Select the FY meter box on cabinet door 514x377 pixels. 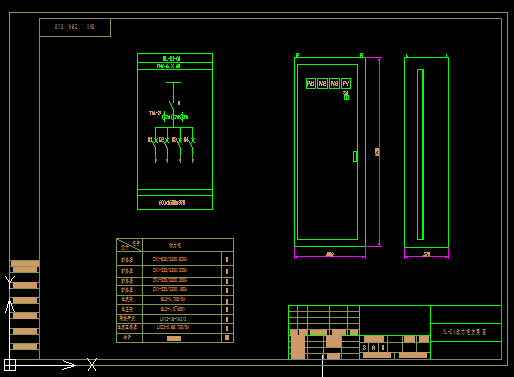(346, 83)
